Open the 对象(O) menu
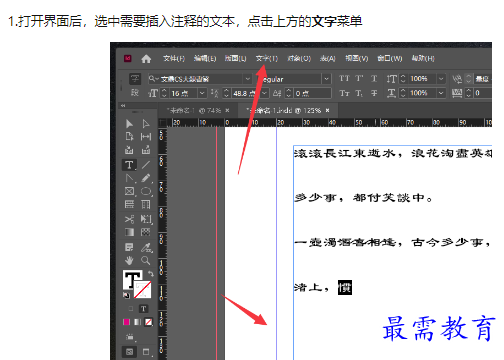This screenshot has width=504, height=360. click(299, 59)
